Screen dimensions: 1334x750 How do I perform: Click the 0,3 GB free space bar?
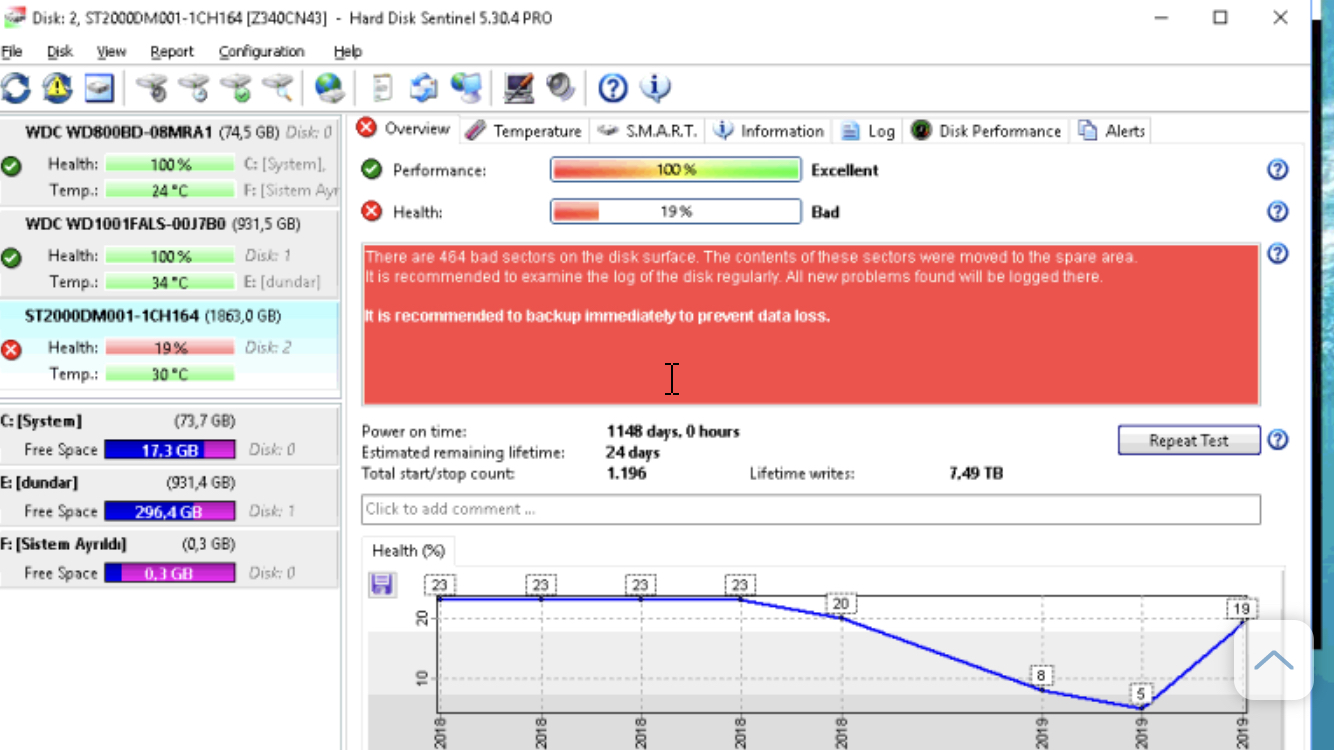coord(170,574)
